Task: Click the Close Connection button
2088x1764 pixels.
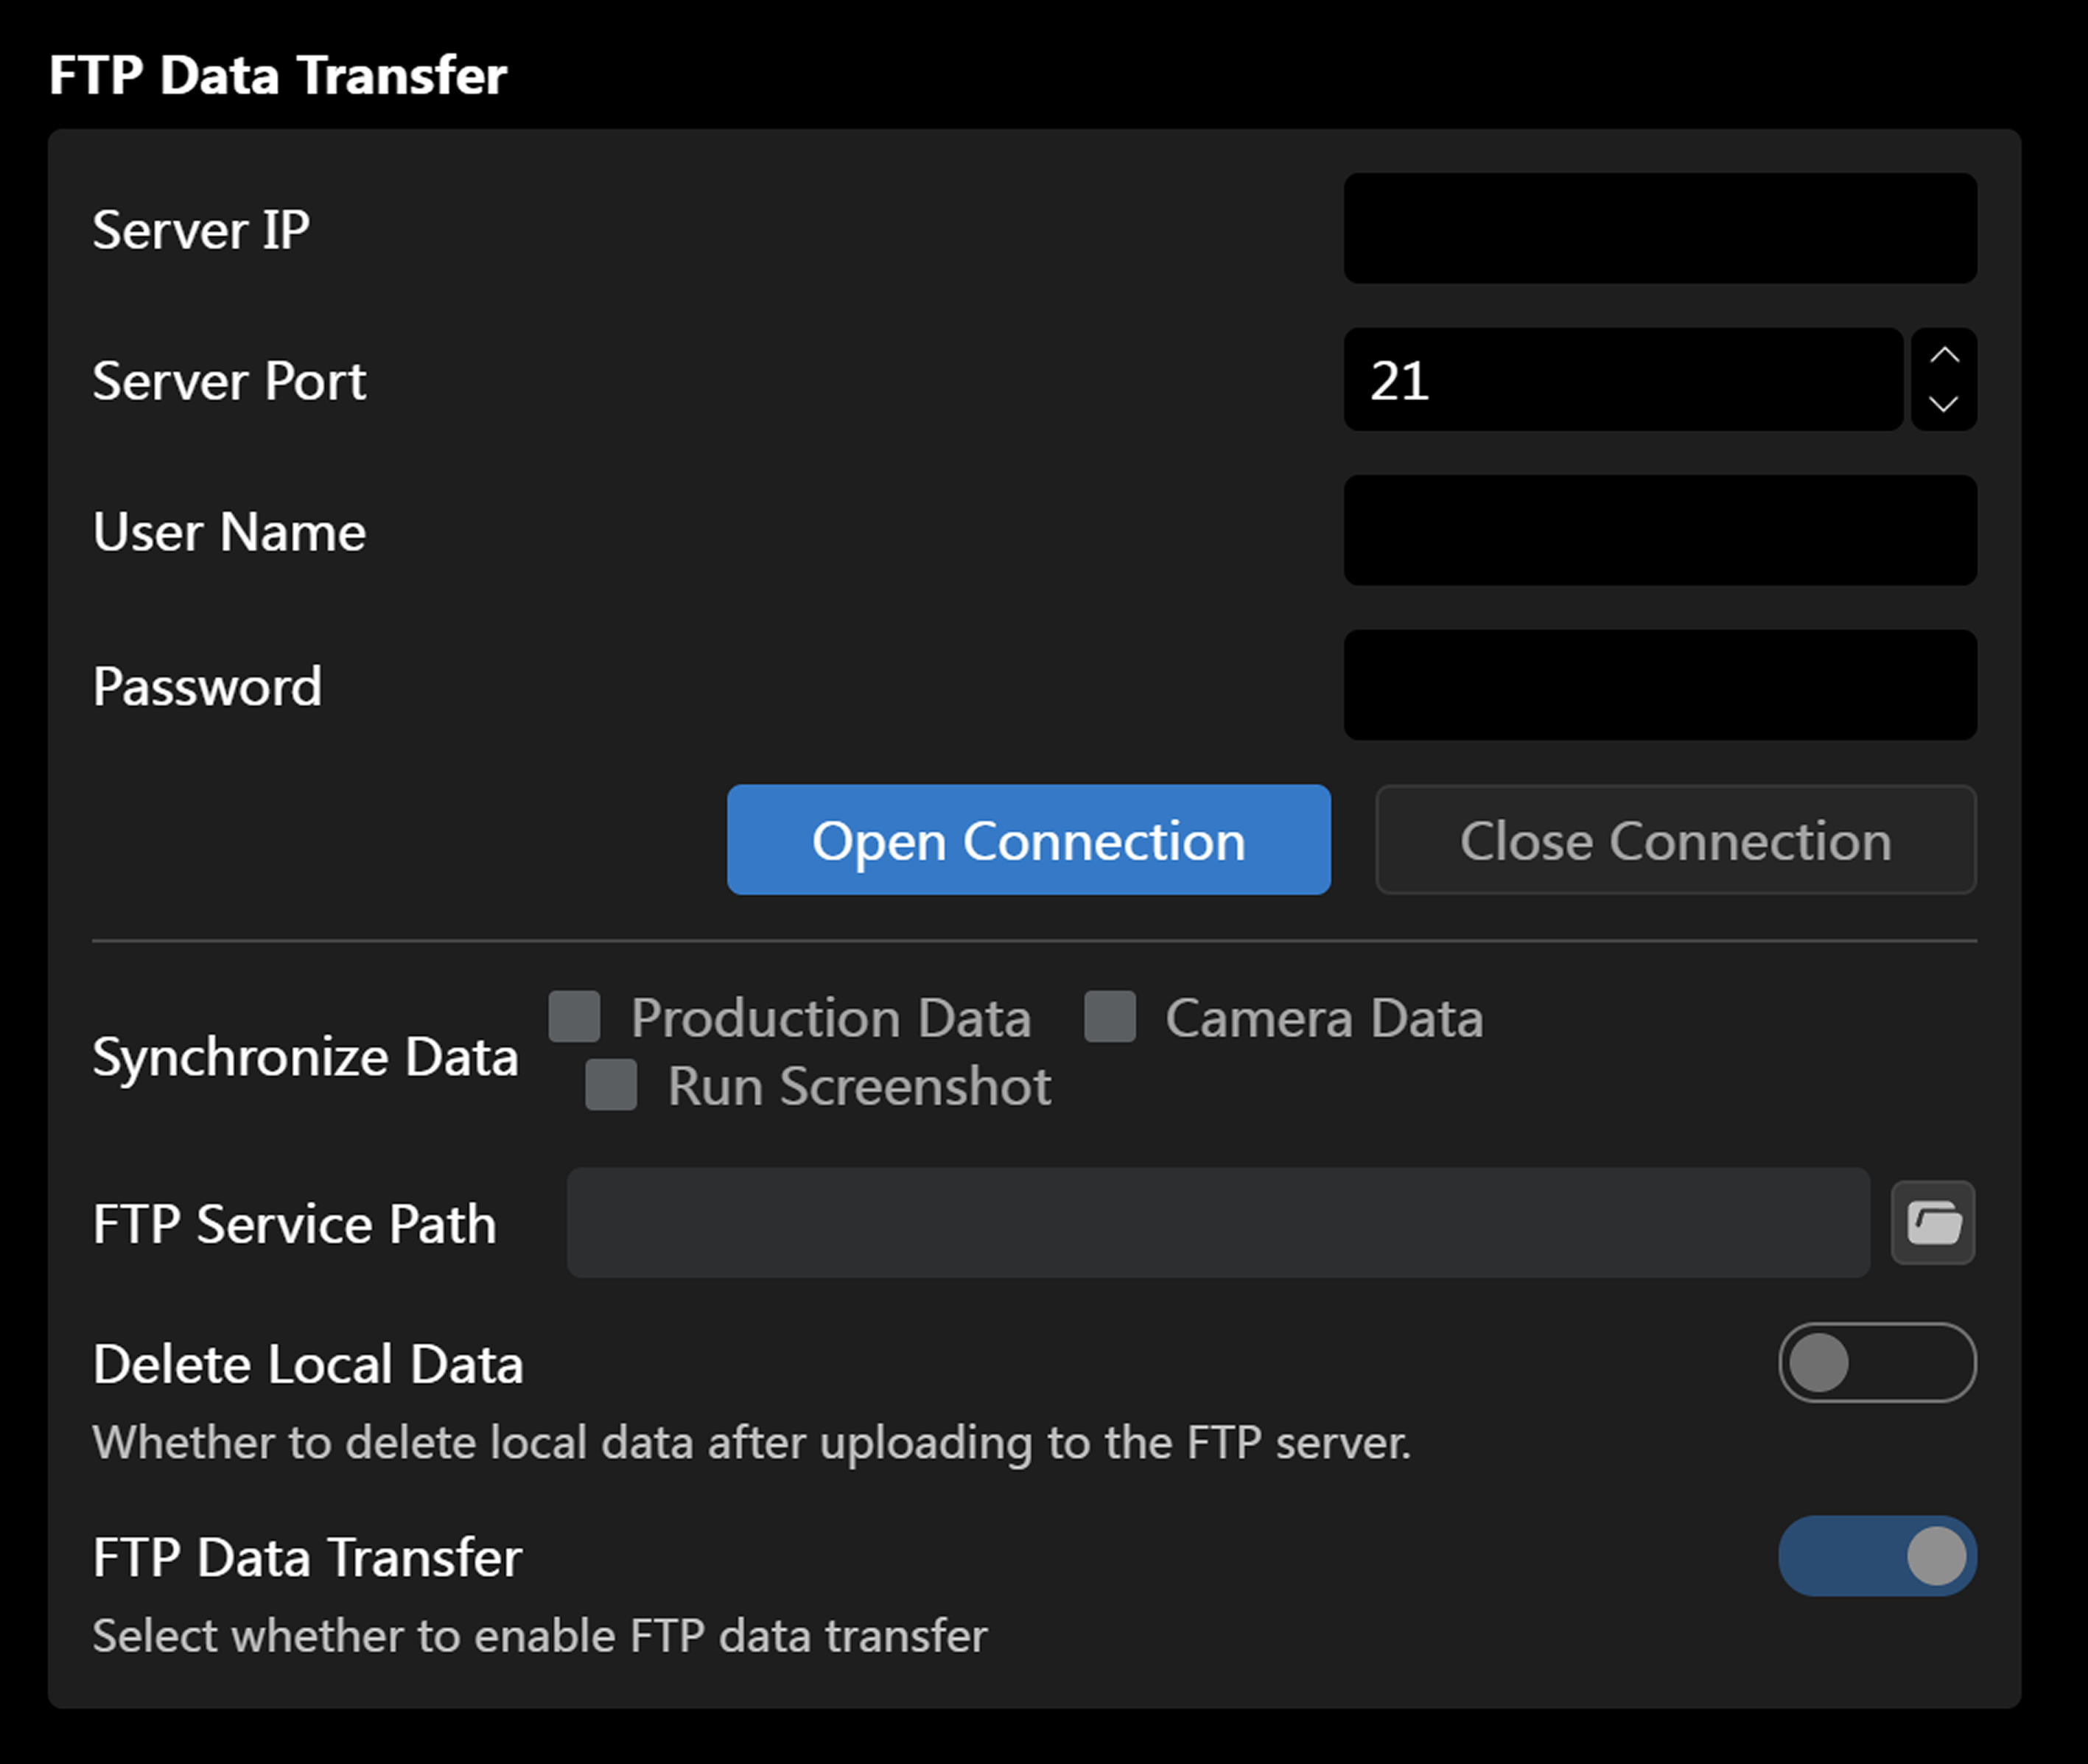Action: 1675,840
